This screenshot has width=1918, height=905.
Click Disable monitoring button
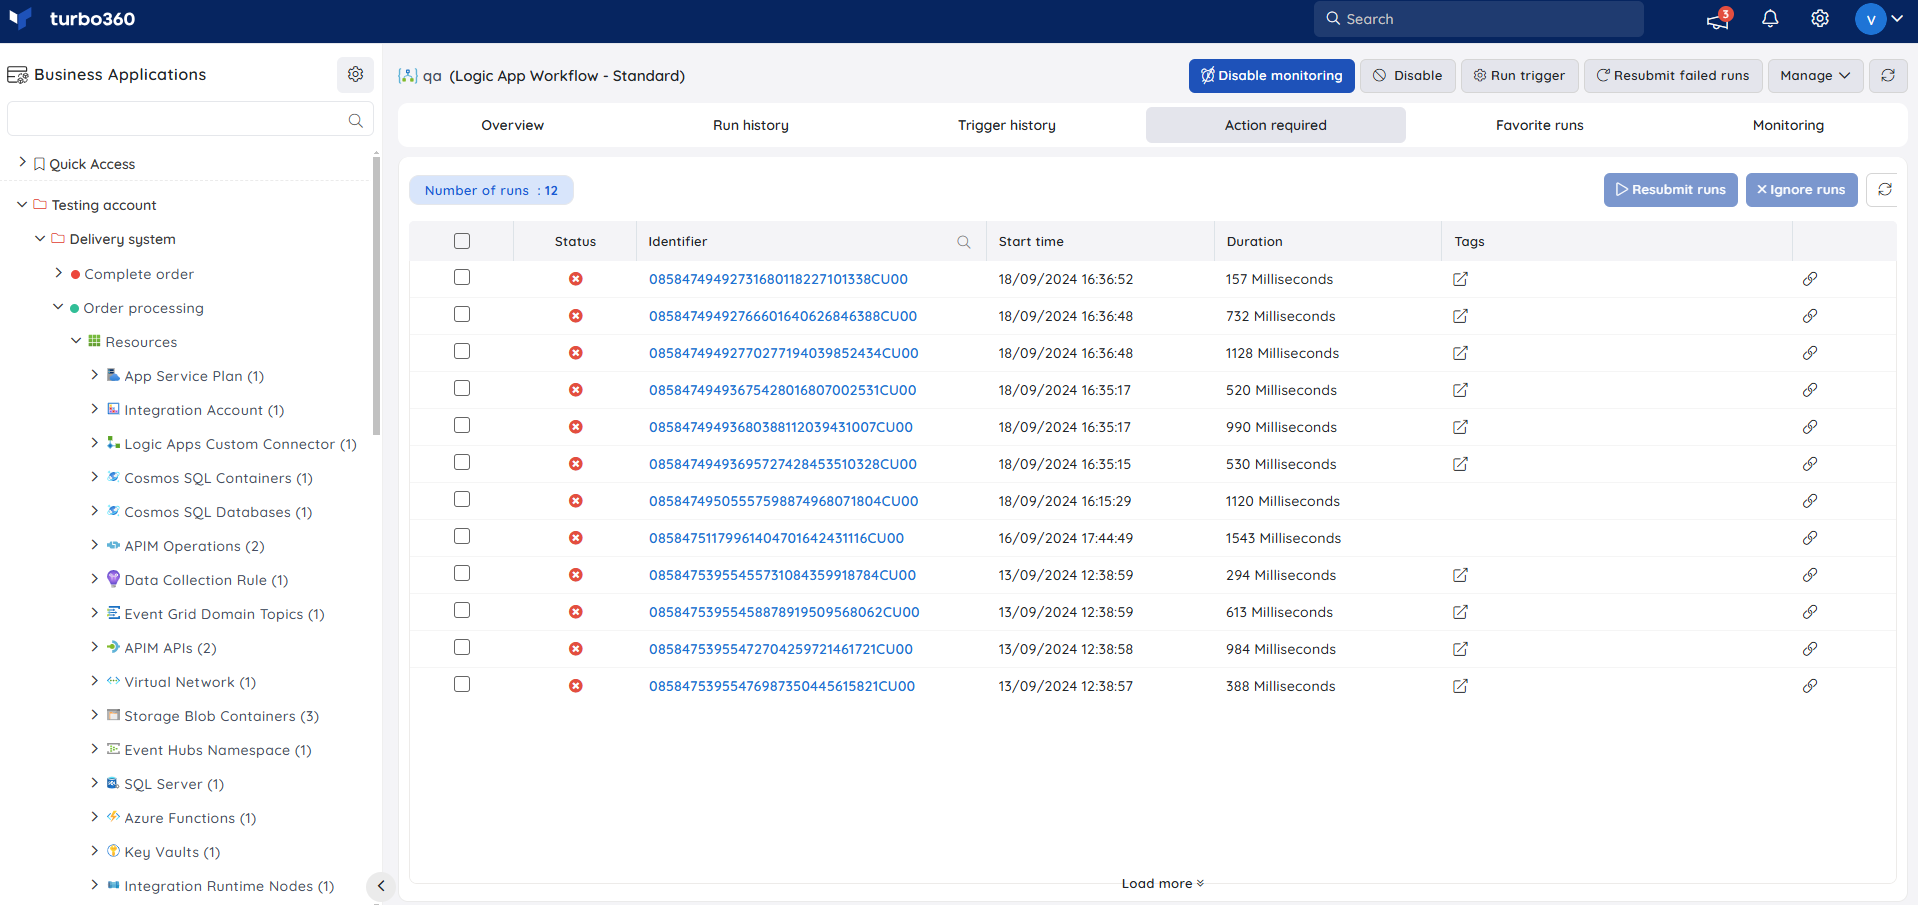click(1271, 75)
